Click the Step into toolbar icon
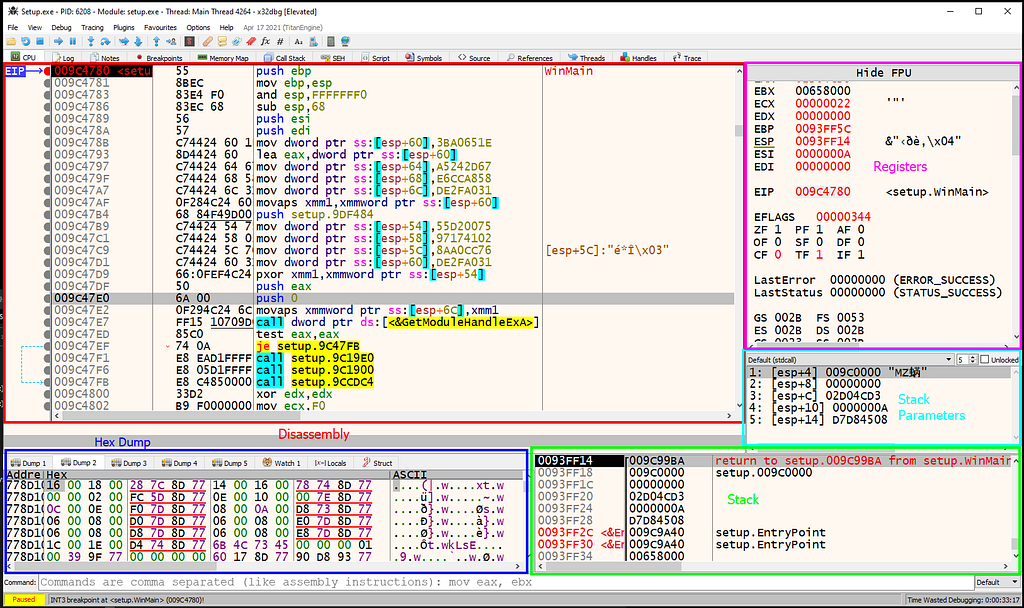The image size is (1024, 608). (91, 41)
